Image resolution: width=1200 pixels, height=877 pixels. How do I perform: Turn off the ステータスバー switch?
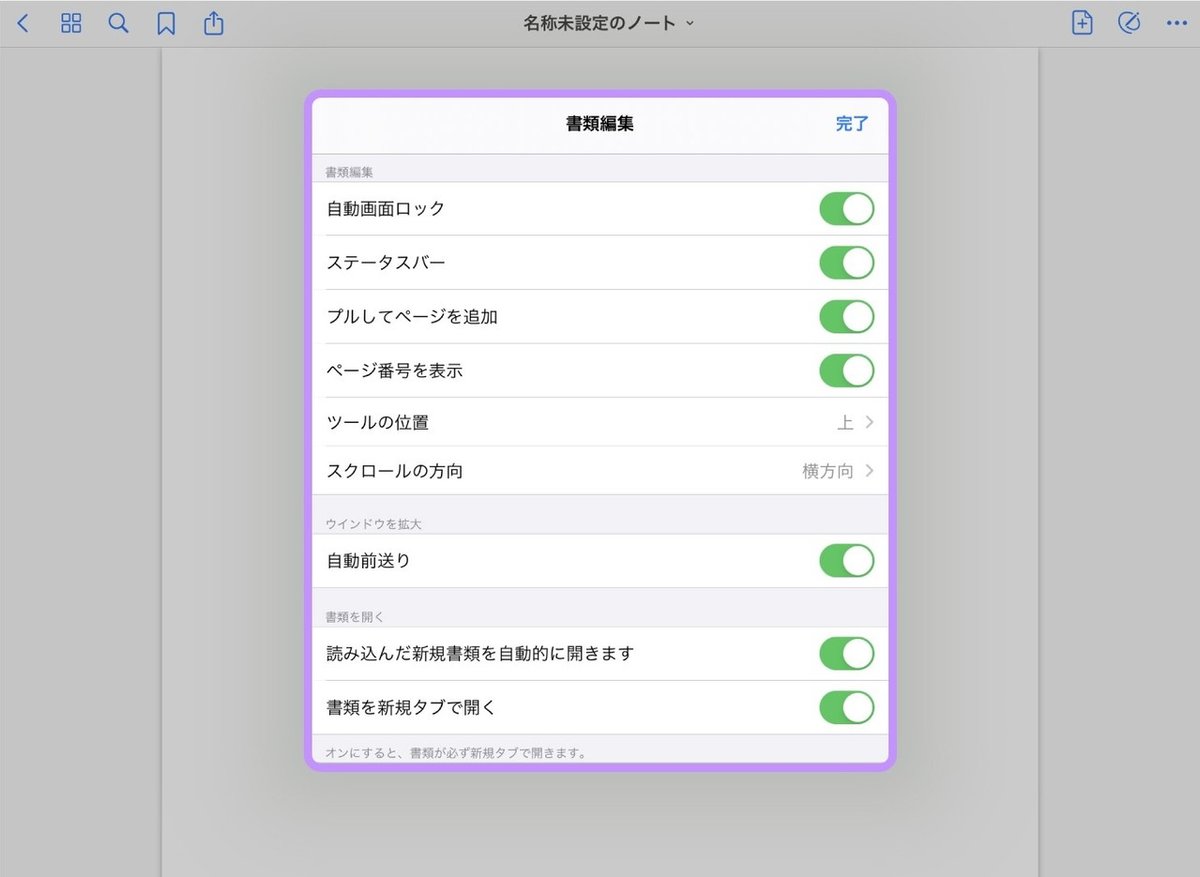click(847, 262)
